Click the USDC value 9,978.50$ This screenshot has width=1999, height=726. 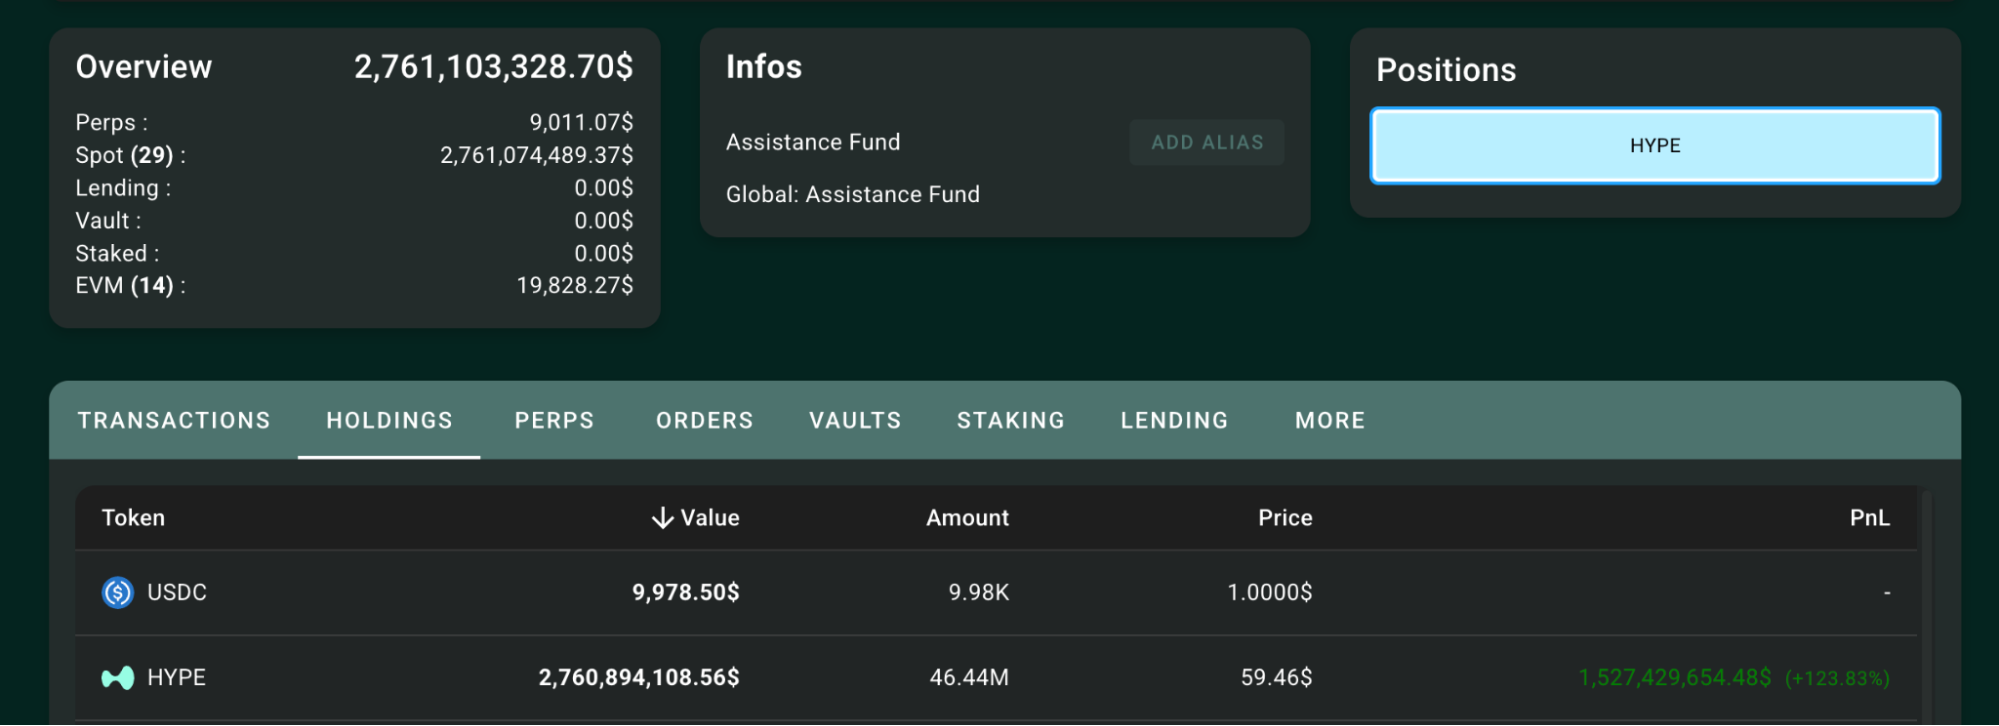[686, 593]
